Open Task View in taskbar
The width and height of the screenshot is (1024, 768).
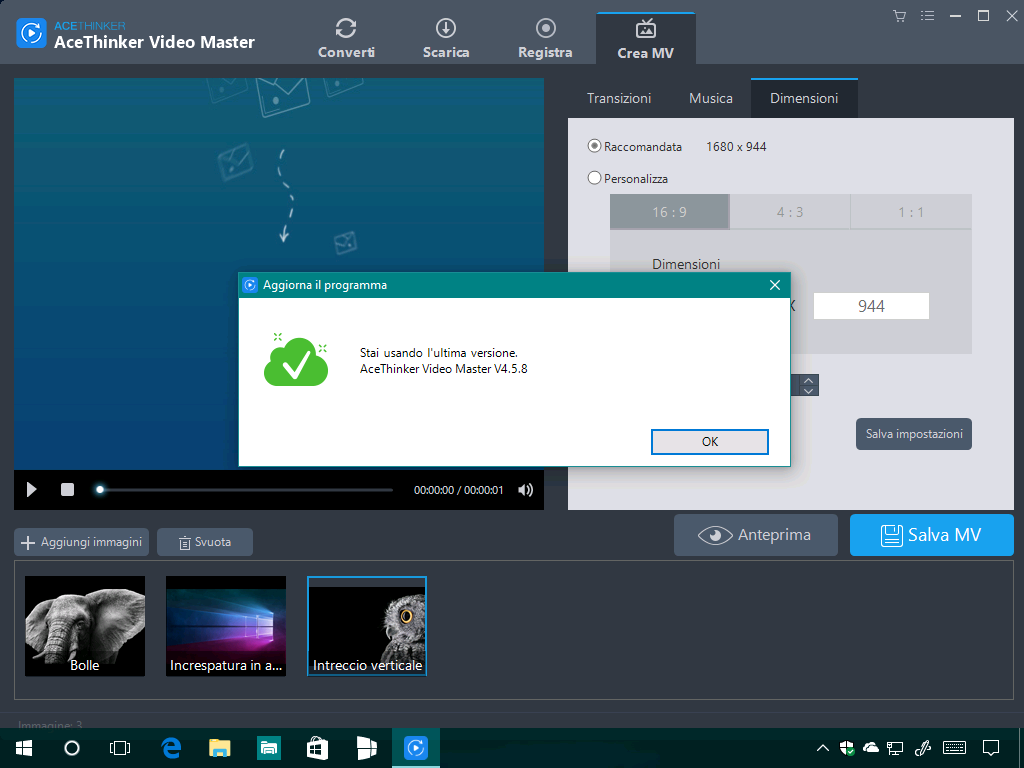[x=120, y=748]
